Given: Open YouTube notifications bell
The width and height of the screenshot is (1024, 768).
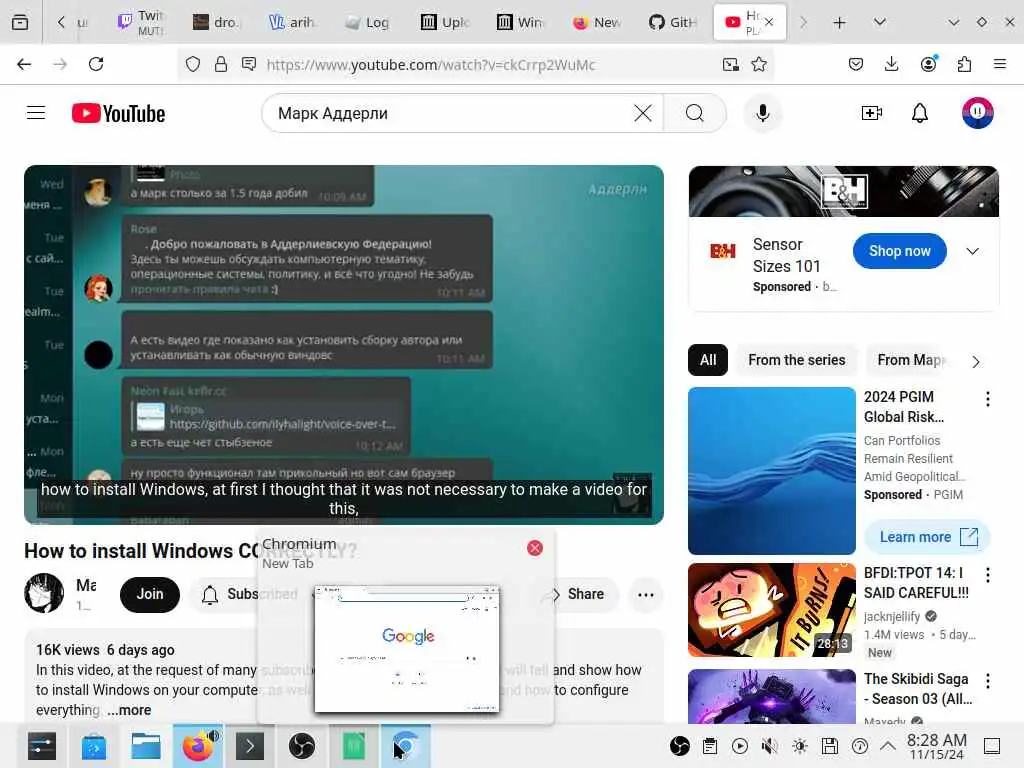Looking at the screenshot, I should click(x=920, y=113).
